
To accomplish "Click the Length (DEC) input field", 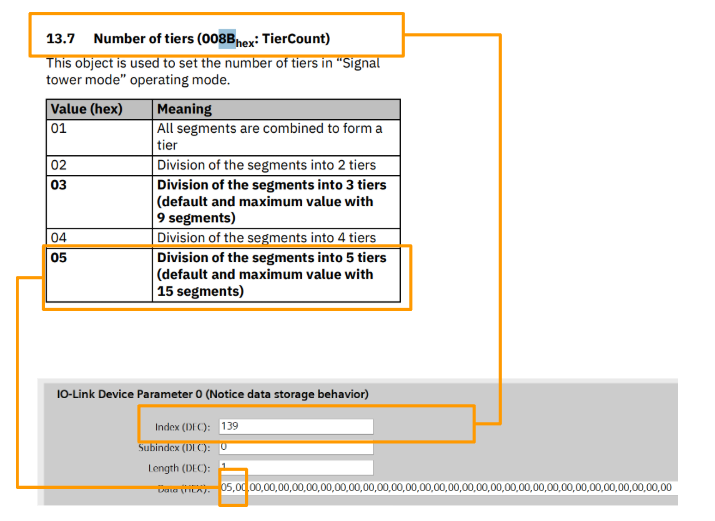I will 295,467.
